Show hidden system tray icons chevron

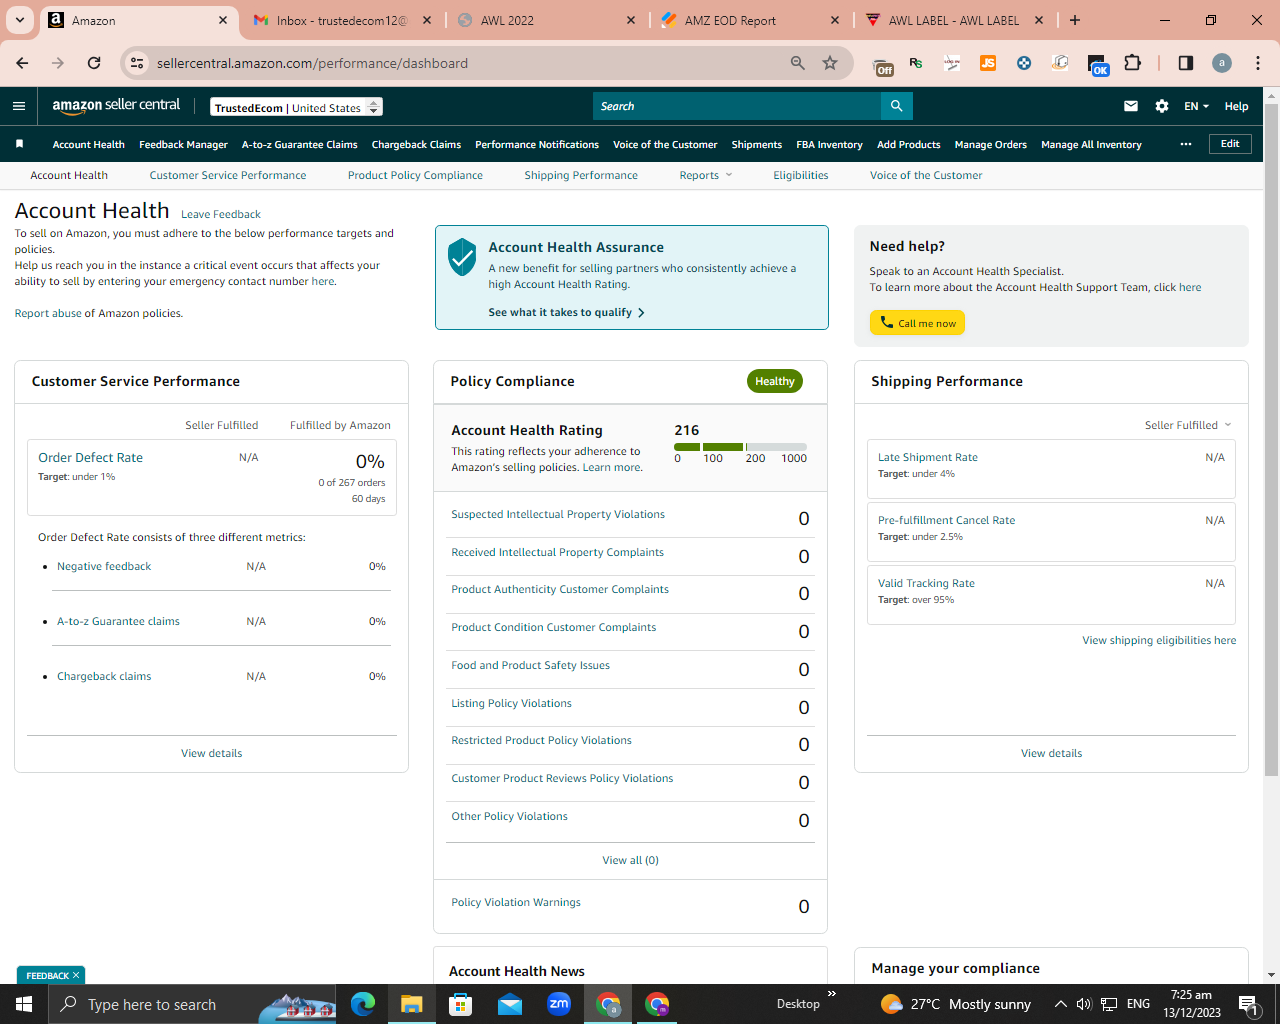coord(1060,1004)
